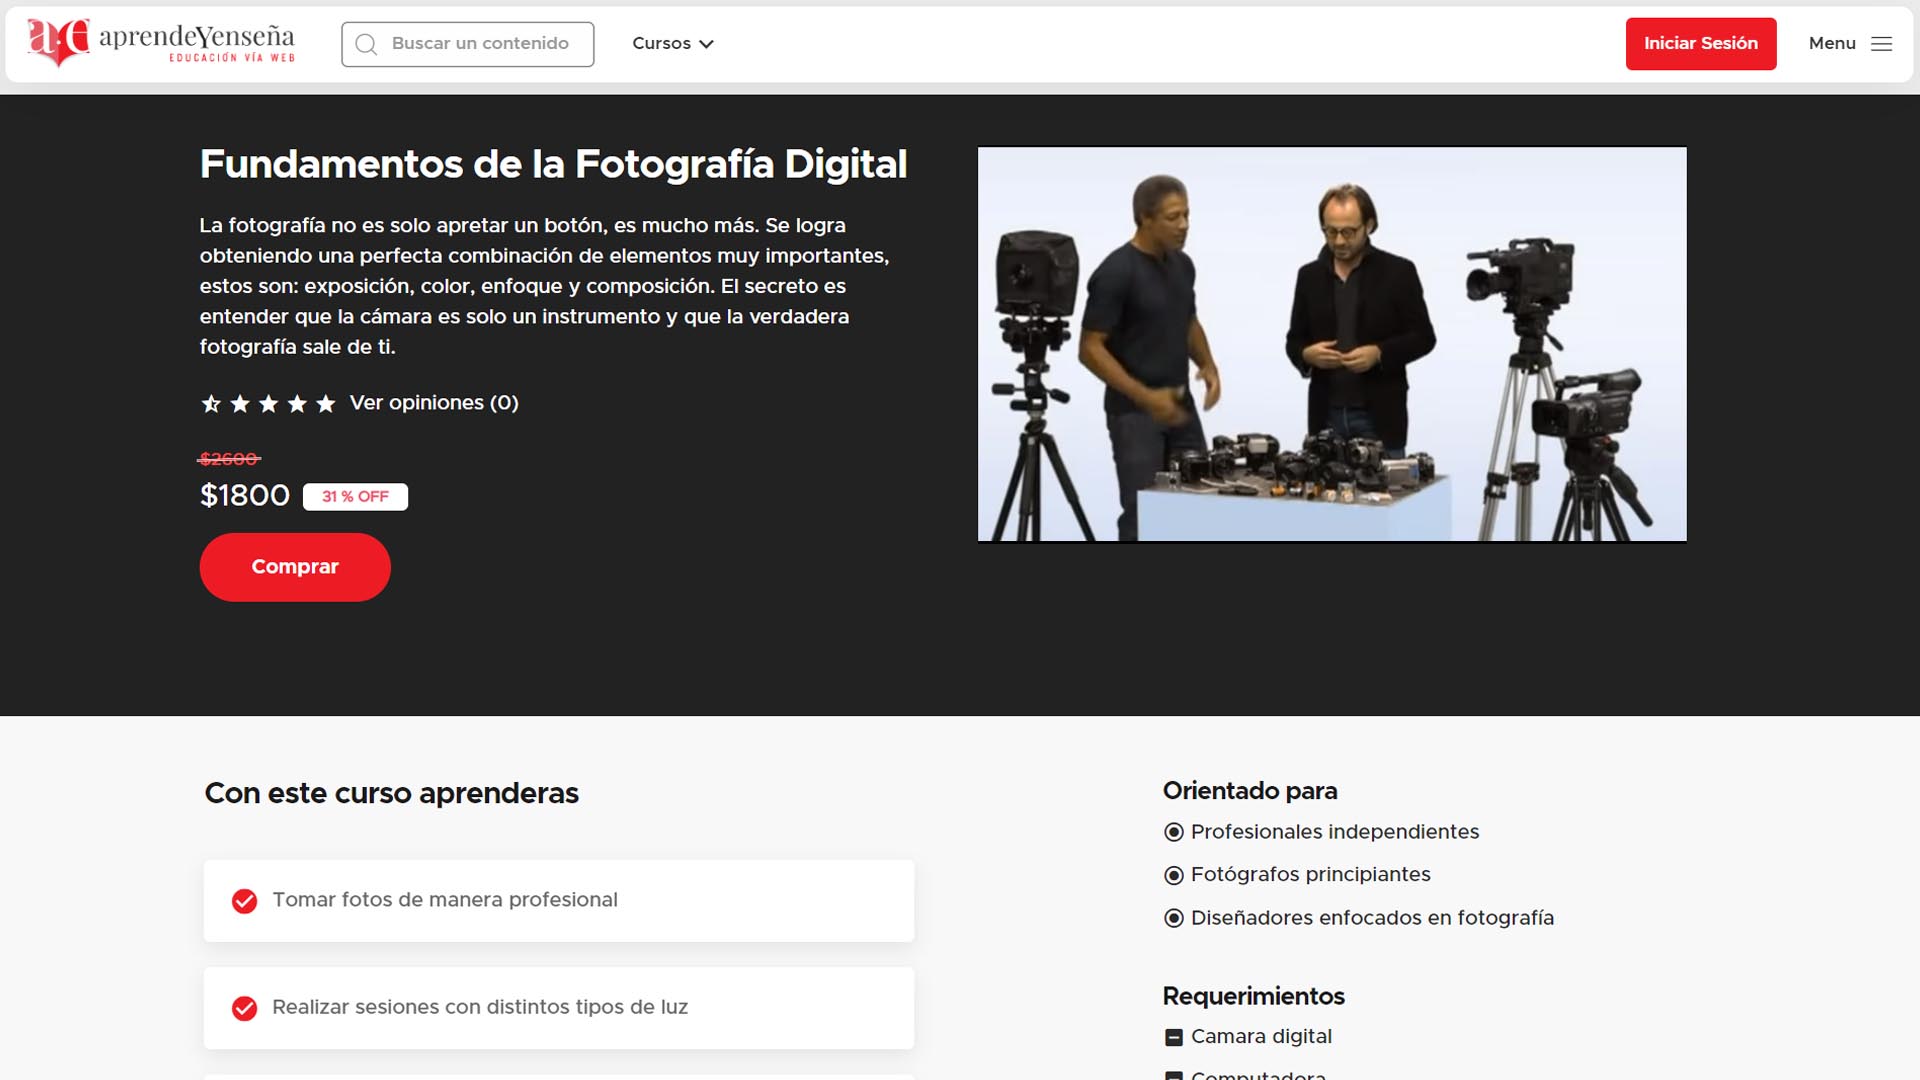The image size is (1920, 1080).
Task: Click the search magnifier icon
Action: coord(366,44)
